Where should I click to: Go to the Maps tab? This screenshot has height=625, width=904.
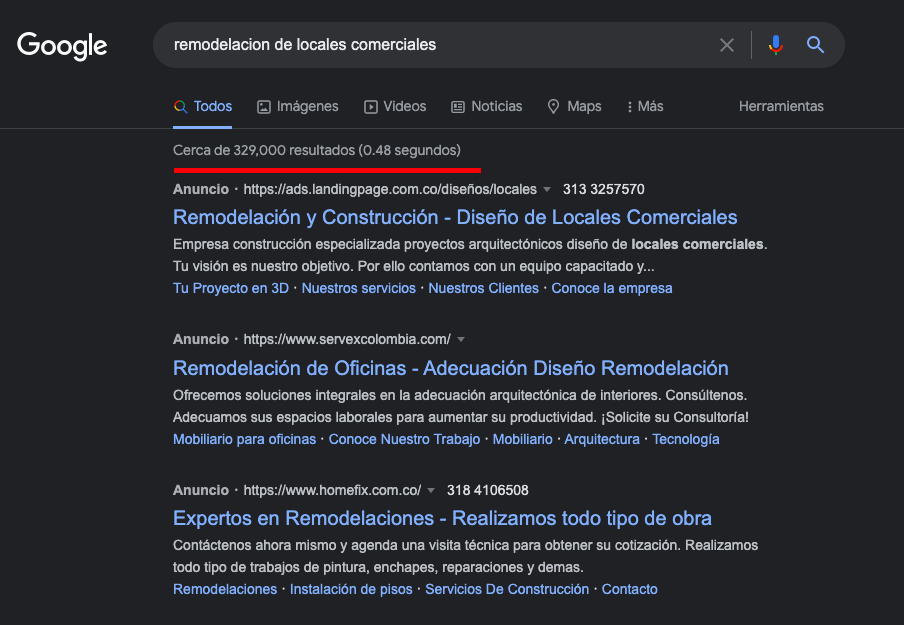point(574,107)
